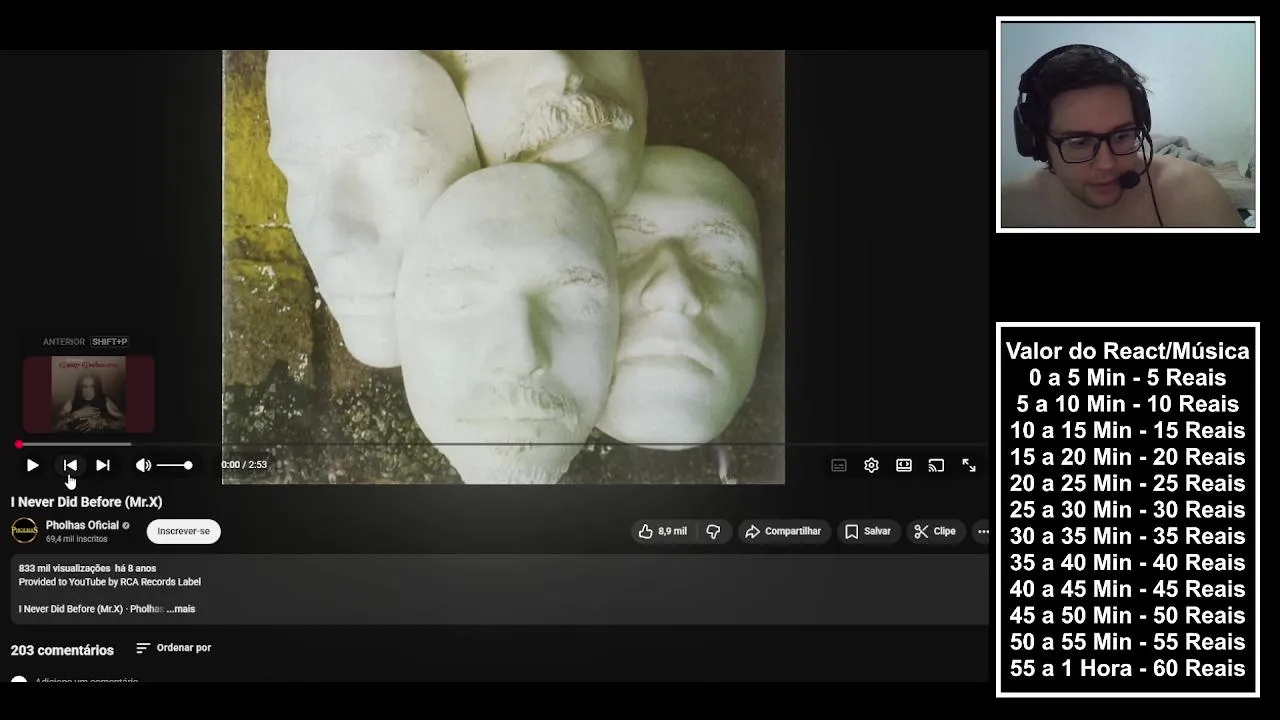Click previous video thumbnail preview
Image resolution: width=1280 pixels, height=720 pixels.
tap(89, 394)
